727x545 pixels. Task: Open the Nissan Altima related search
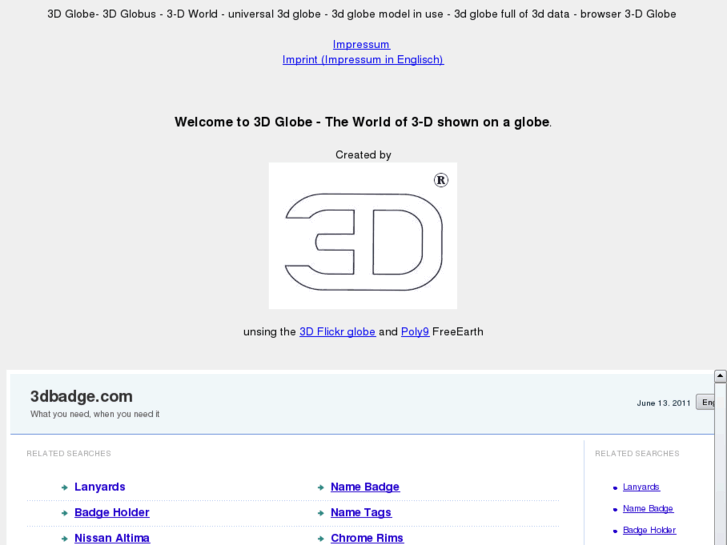[112, 538]
